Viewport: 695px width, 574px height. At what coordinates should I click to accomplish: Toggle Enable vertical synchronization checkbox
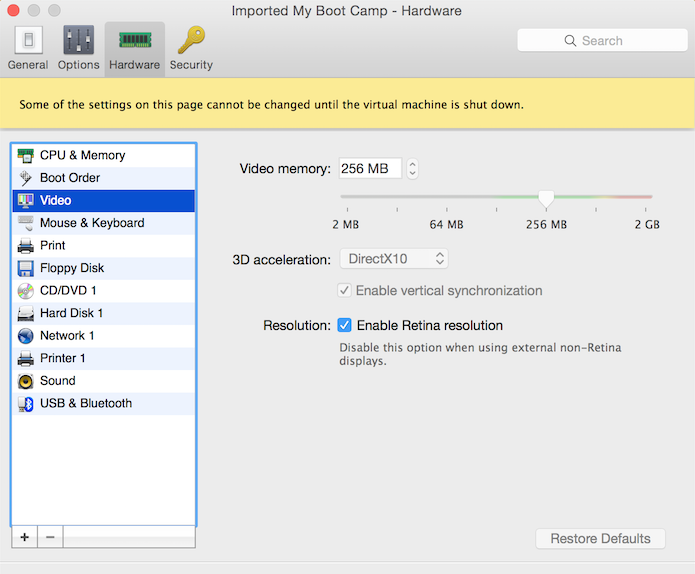(344, 290)
